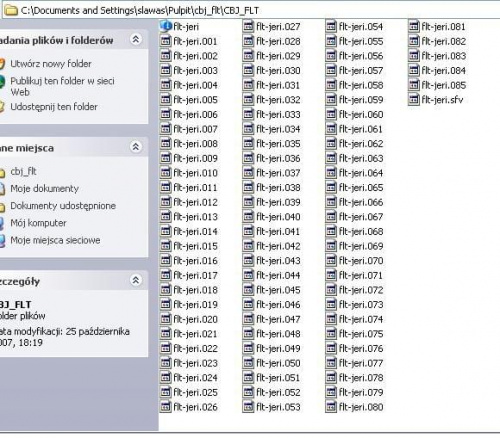The image size is (500, 438).
Task: Click the flt-jeri.080 file icon
Action: (331, 407)
